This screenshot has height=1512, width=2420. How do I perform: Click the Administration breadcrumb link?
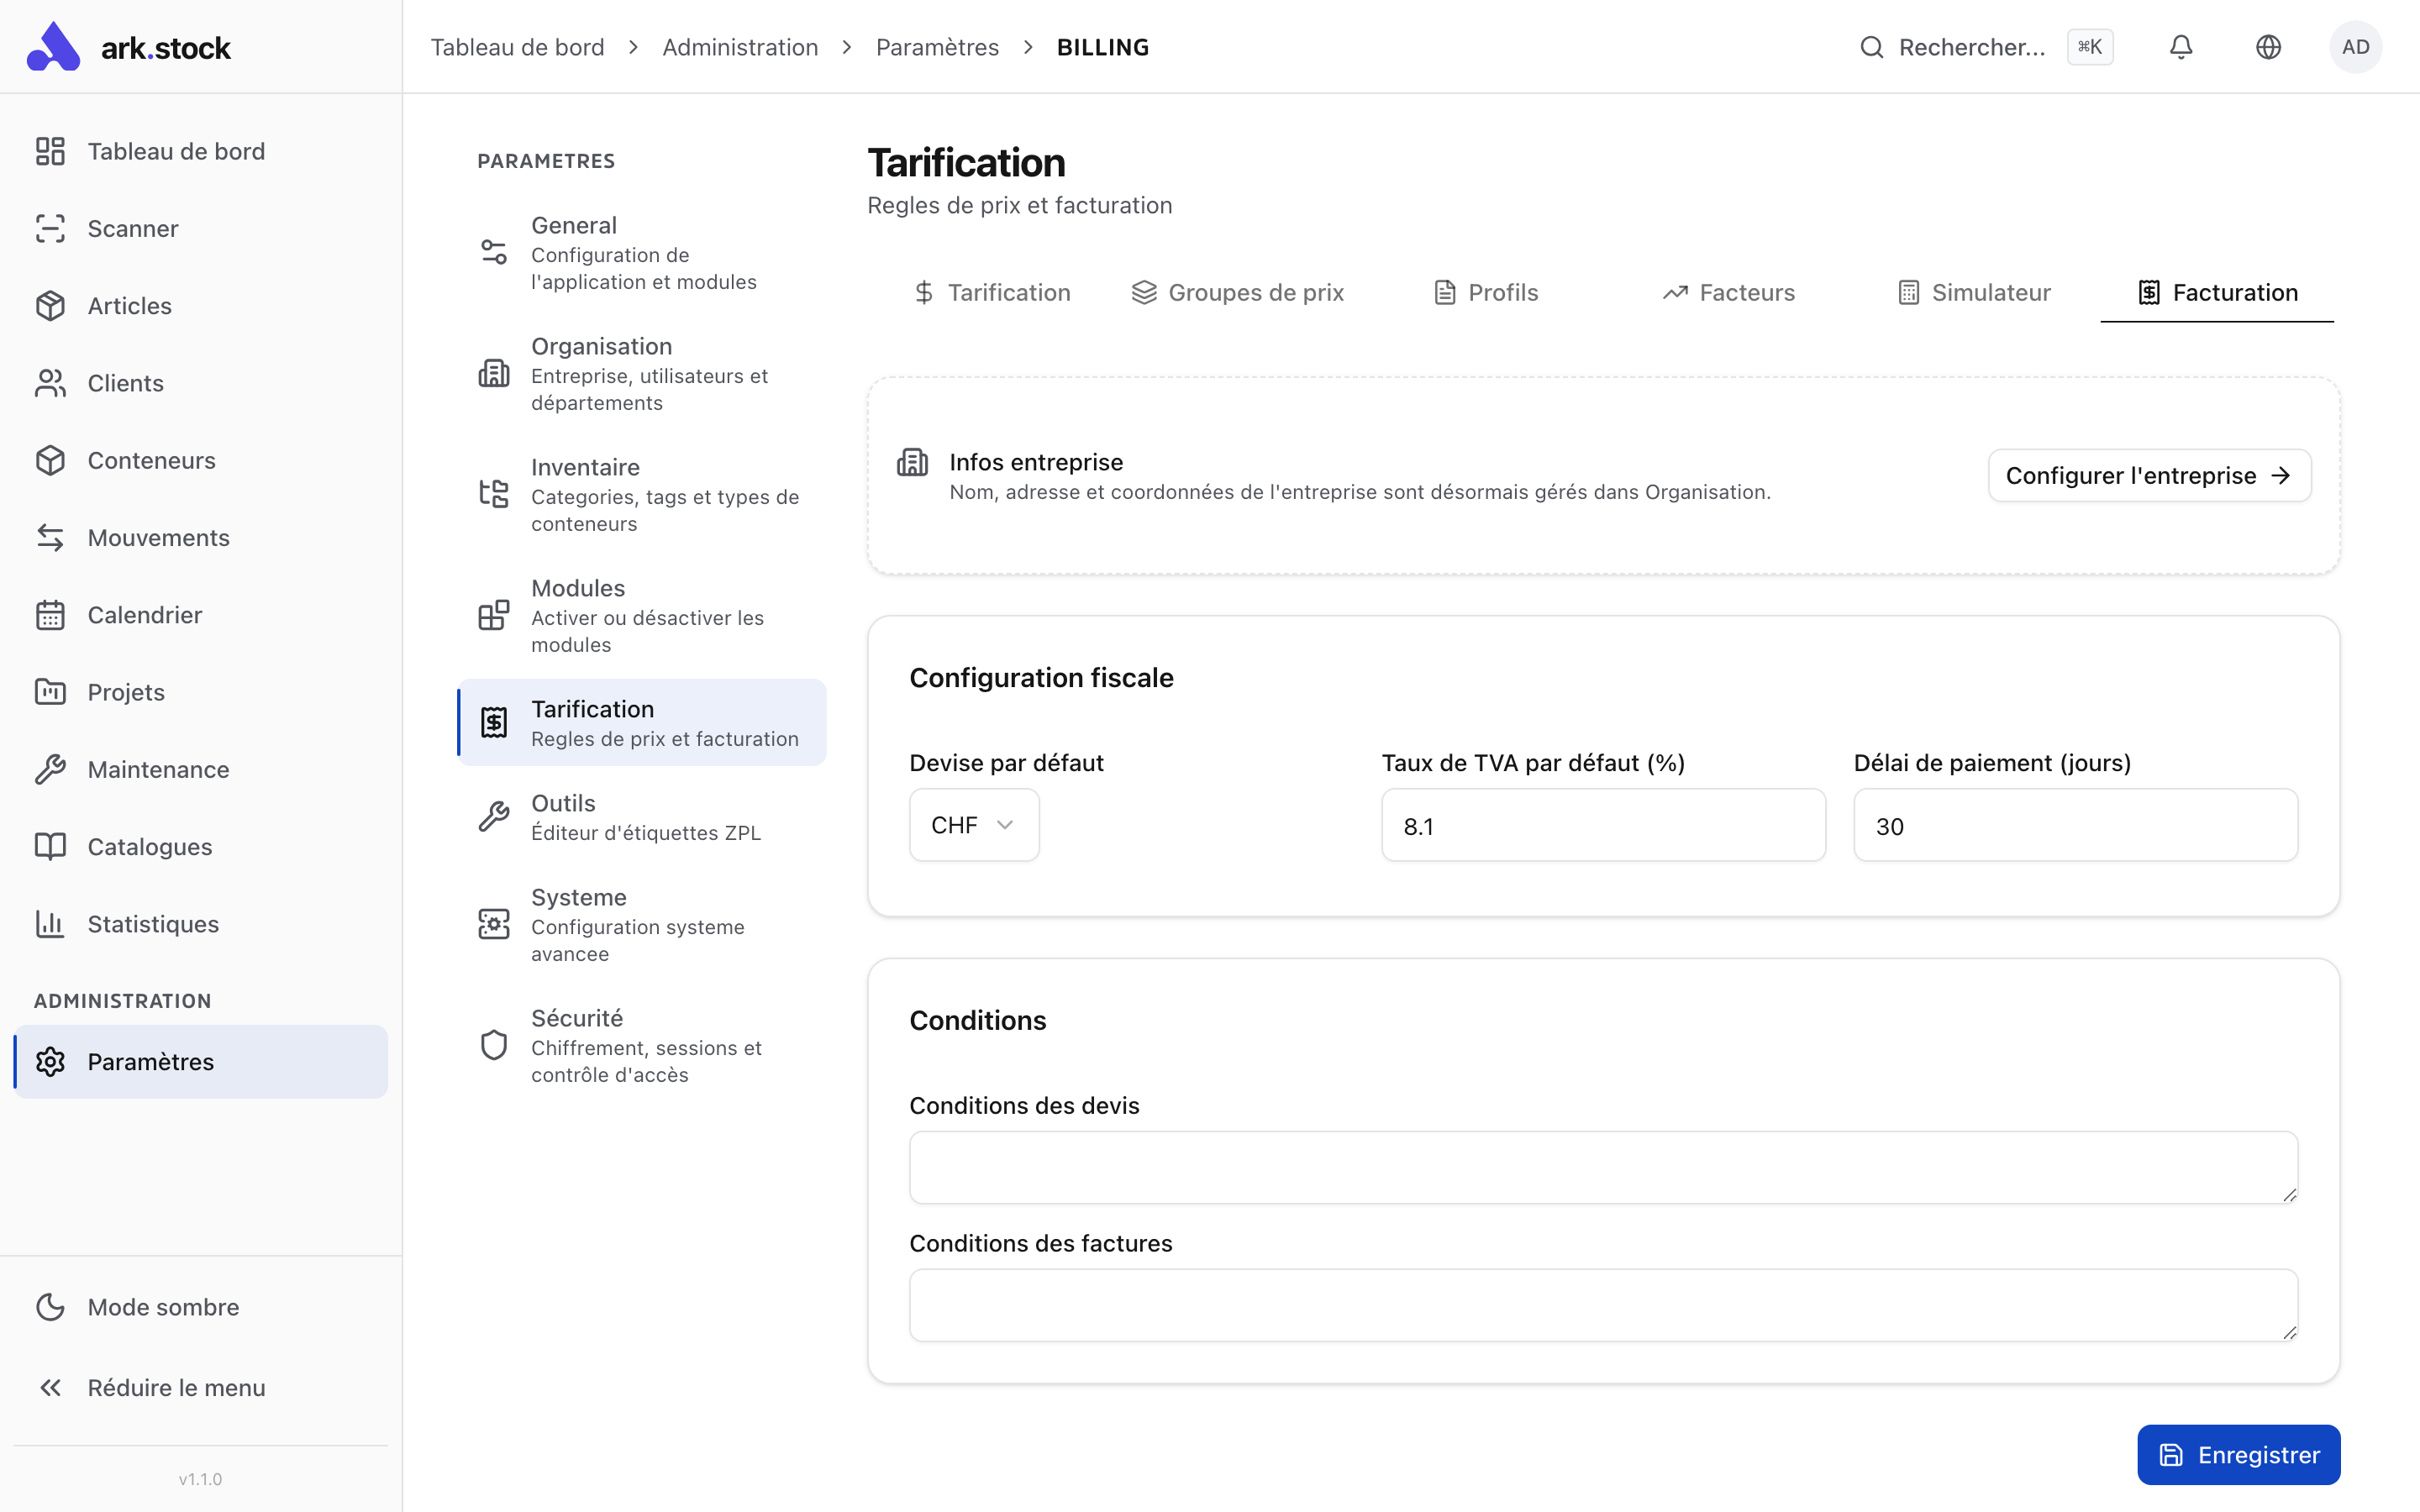(739, 47)
